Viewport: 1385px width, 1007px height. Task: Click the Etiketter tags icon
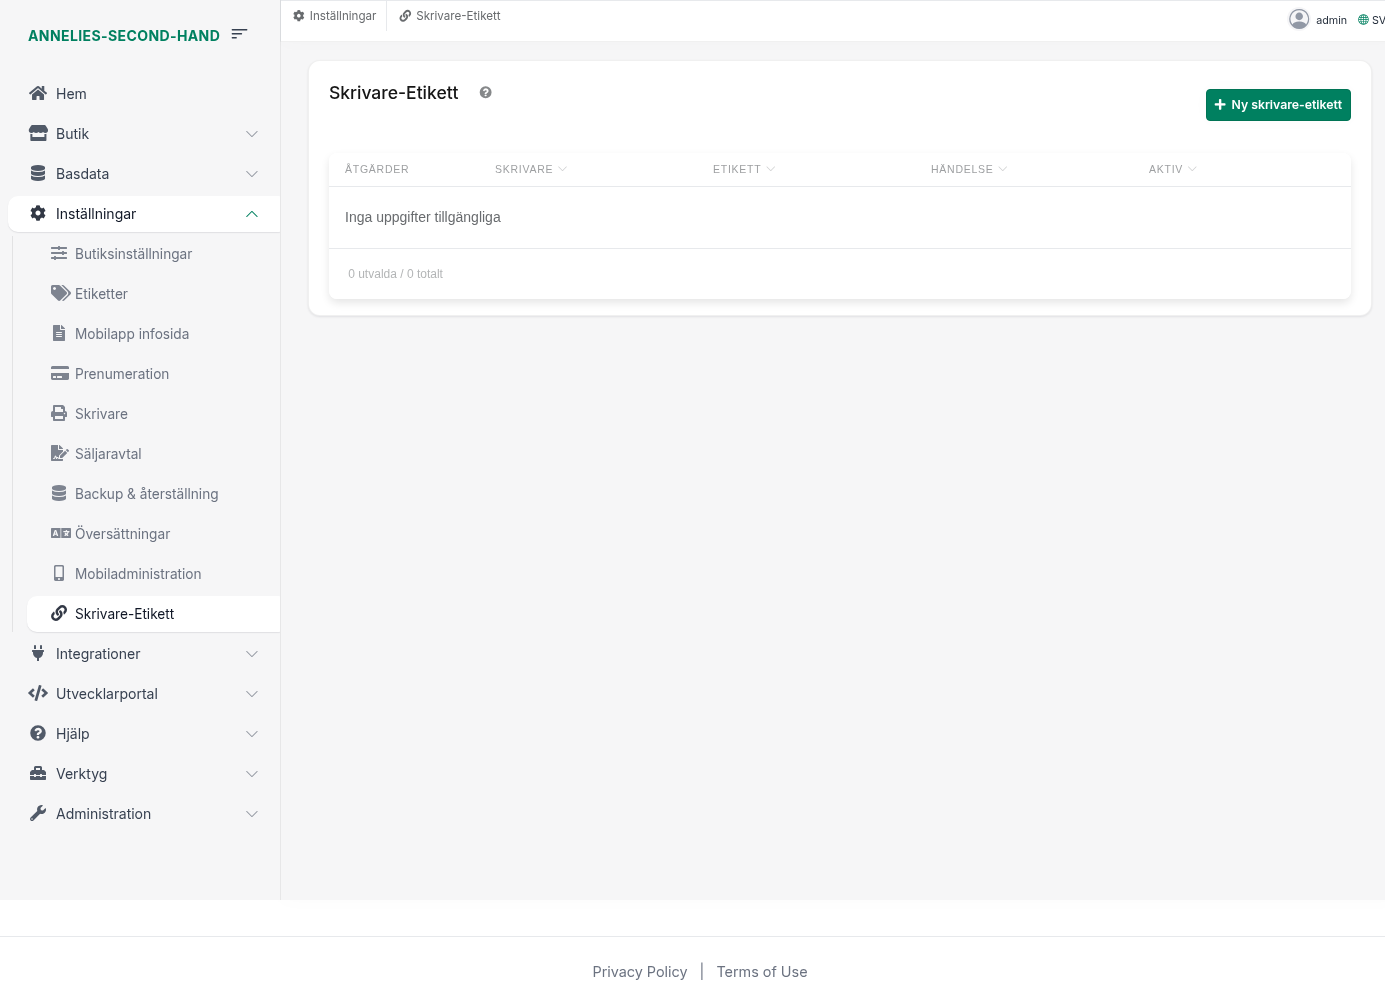coord(60,294)
